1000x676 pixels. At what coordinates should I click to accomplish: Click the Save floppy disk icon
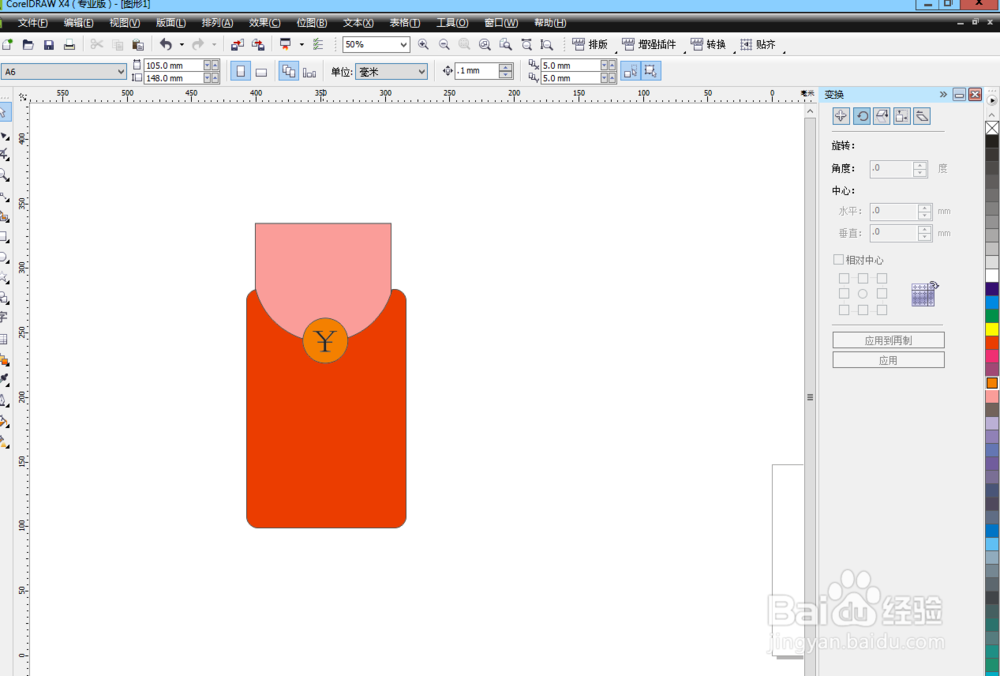click(x=48, y=45)
